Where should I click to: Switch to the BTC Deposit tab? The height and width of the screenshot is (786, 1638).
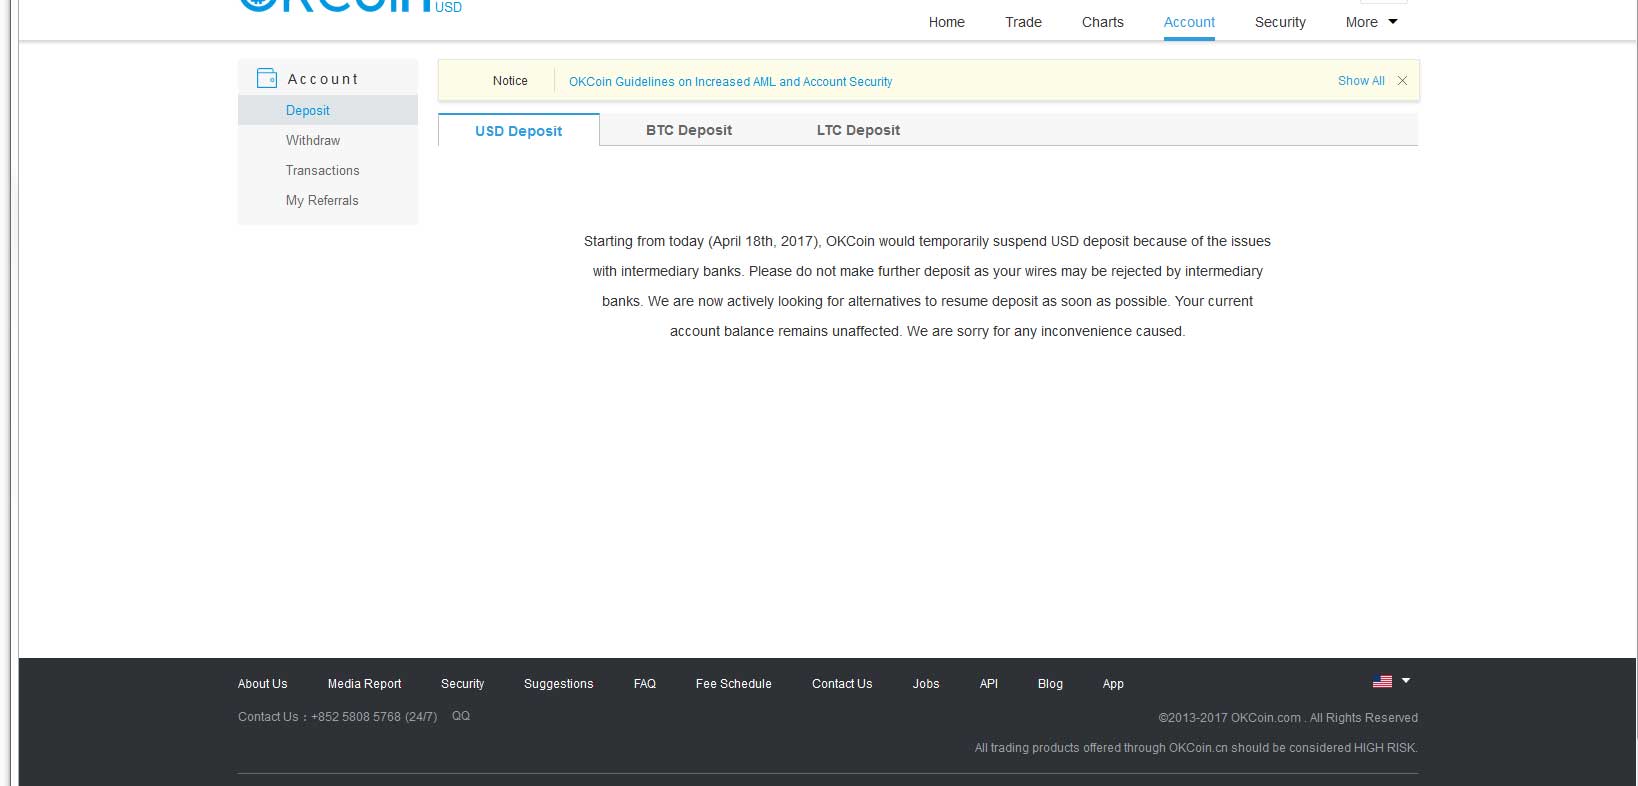pyautogui.click(x=688, y=130)
